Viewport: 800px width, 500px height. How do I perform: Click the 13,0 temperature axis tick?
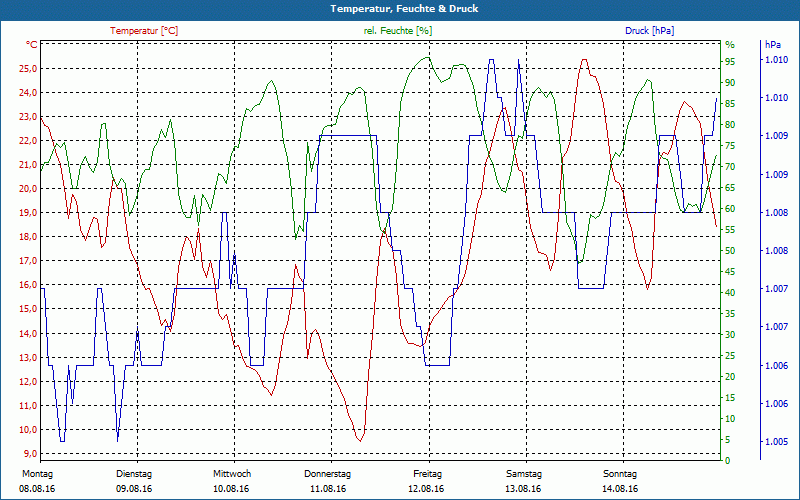coord(28,358)
